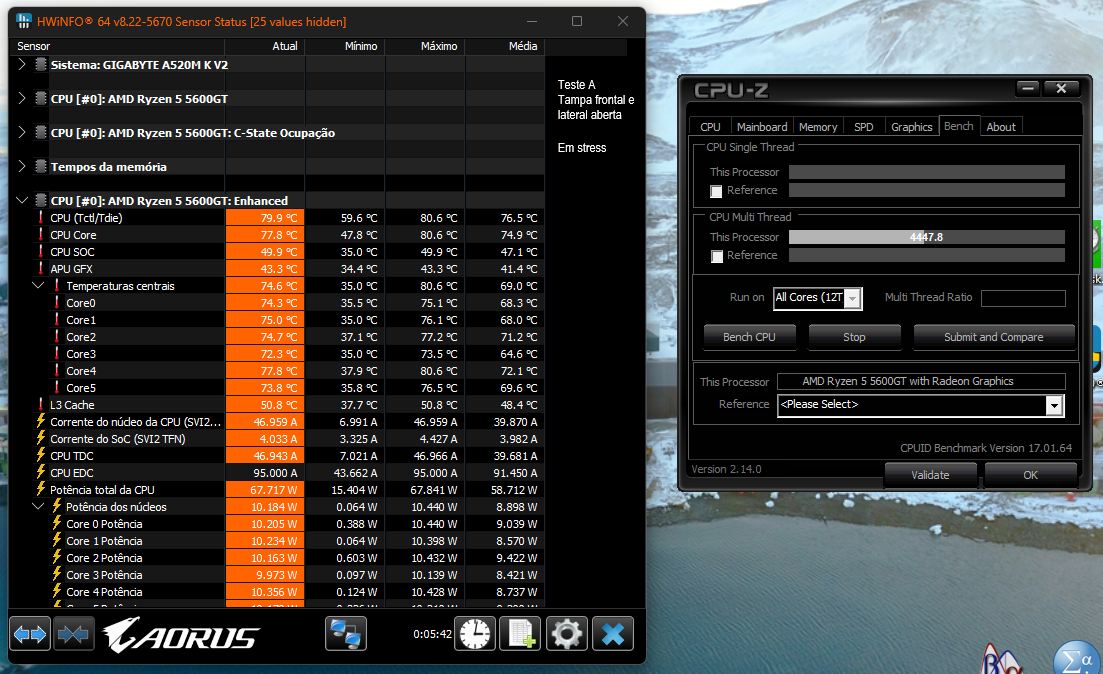
Task: Click chip icon beside Tempos da memória
Action: (x=41, y=167)
